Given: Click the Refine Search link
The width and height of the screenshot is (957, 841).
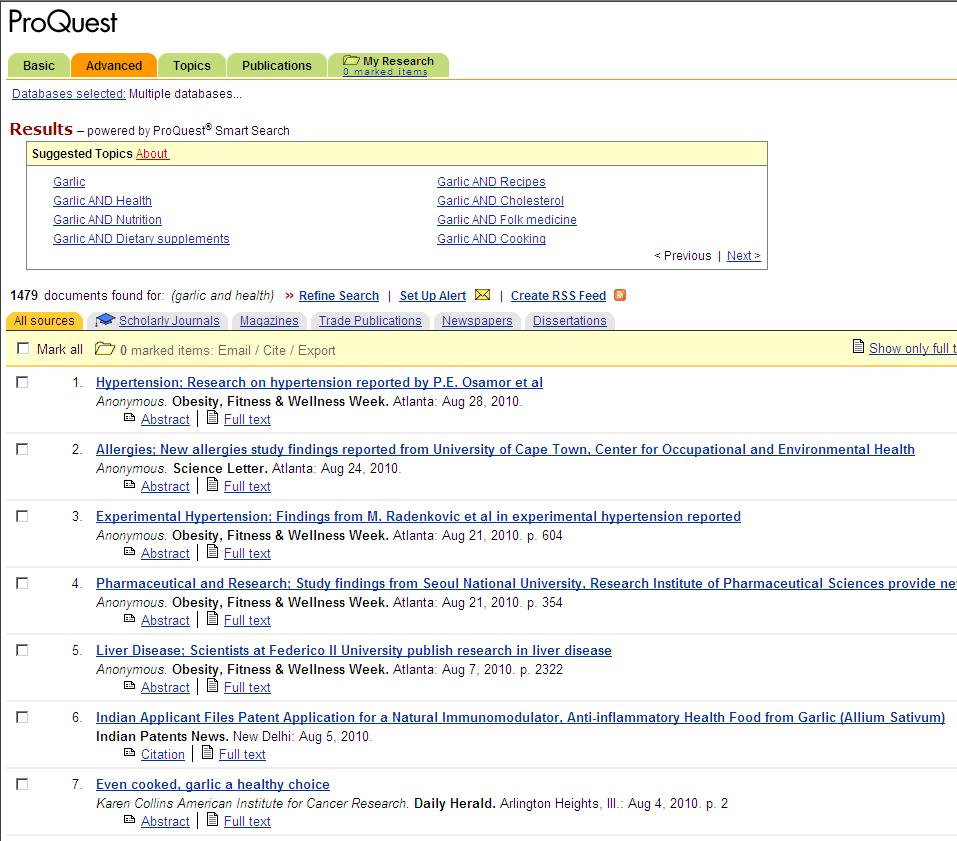Looking at the screenshot, I should pyautogui.click(x=339, y=296).
